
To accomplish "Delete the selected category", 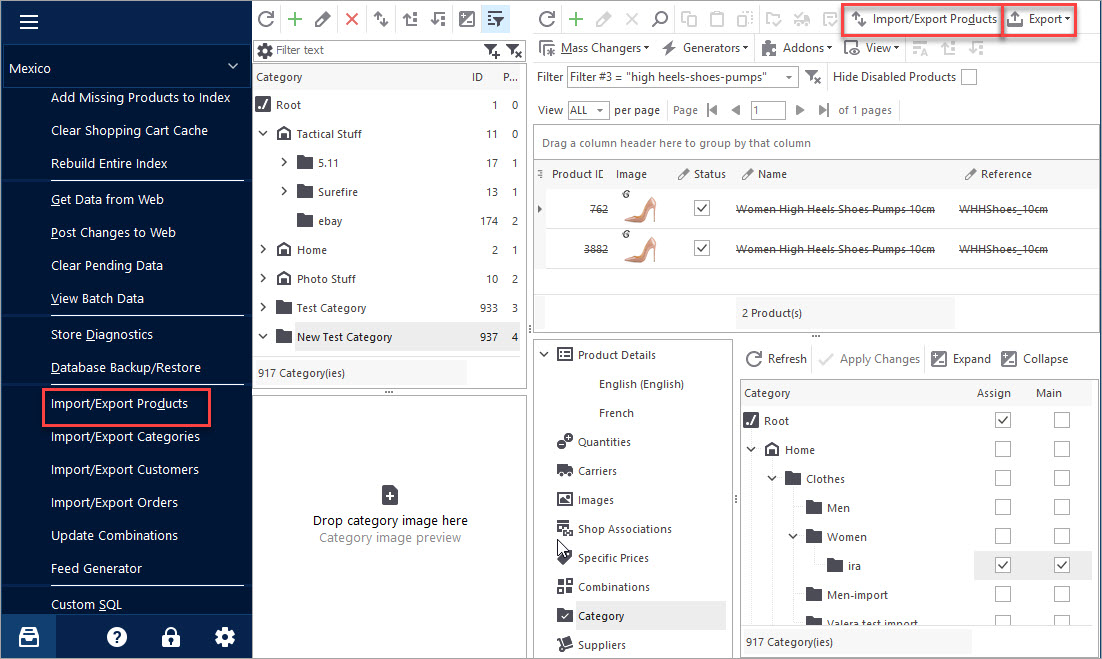I will coord(352,19).
